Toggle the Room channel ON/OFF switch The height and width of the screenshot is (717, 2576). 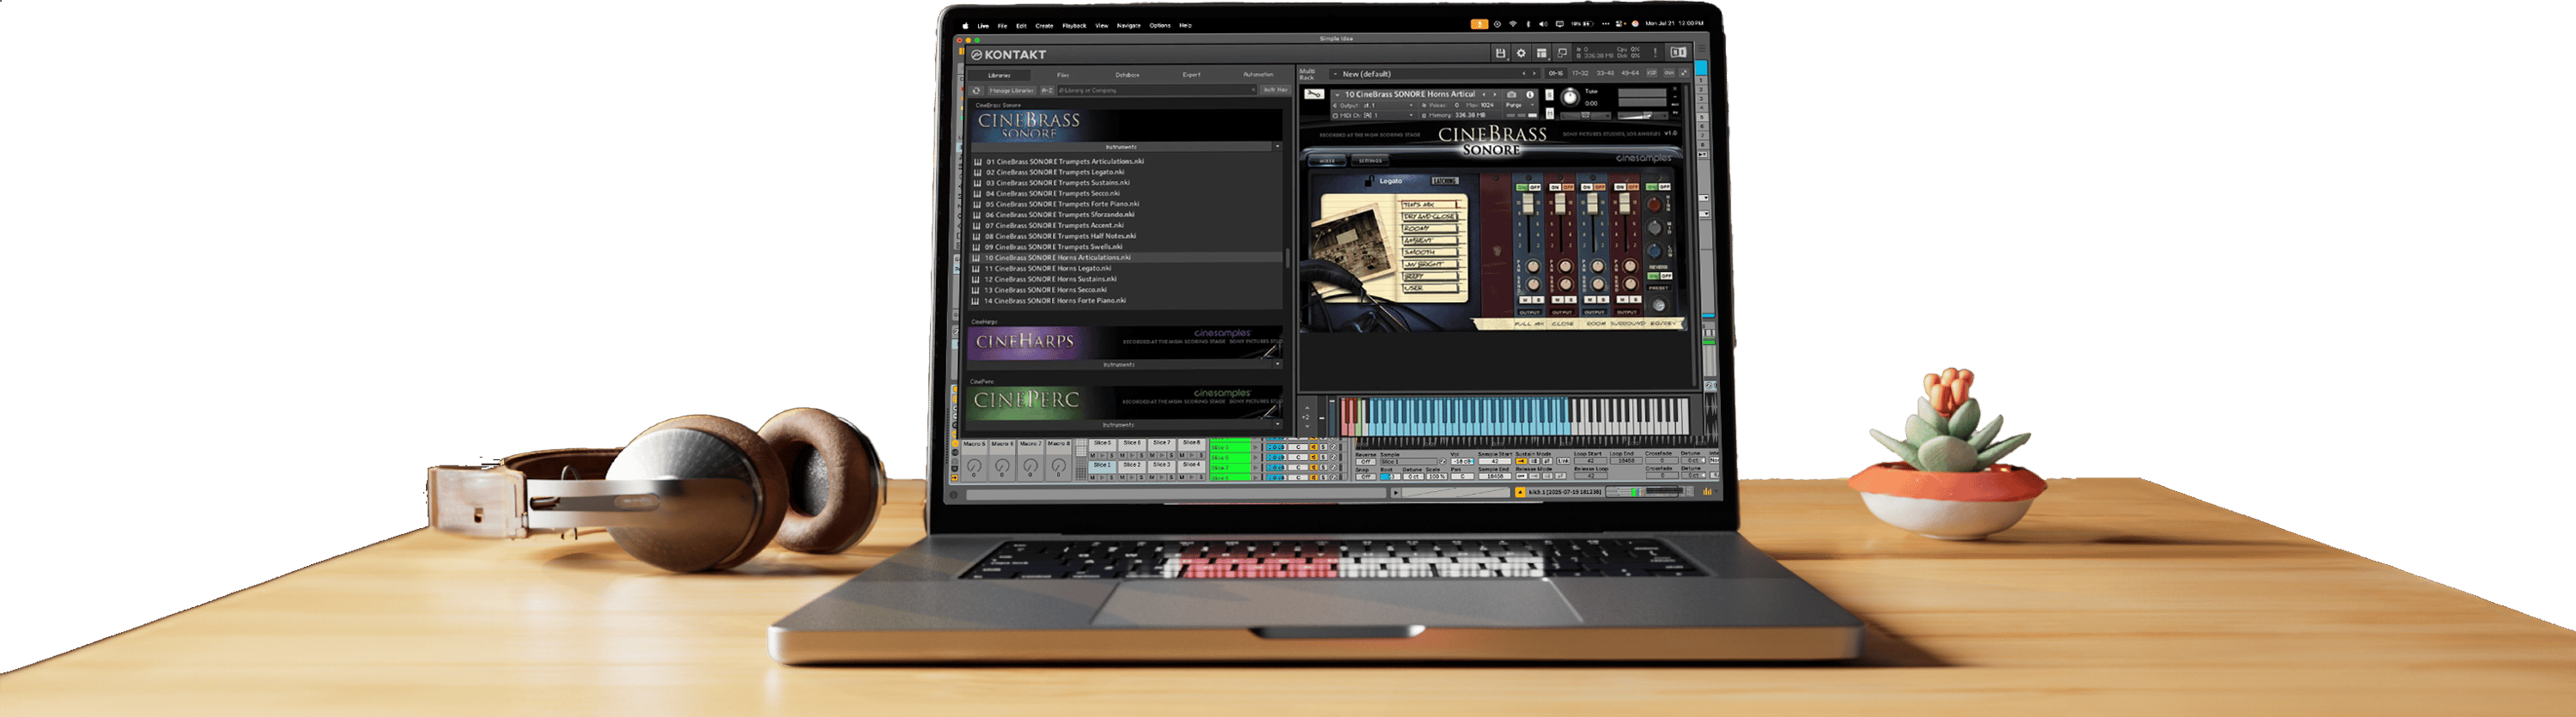(x=1594, y=187)
